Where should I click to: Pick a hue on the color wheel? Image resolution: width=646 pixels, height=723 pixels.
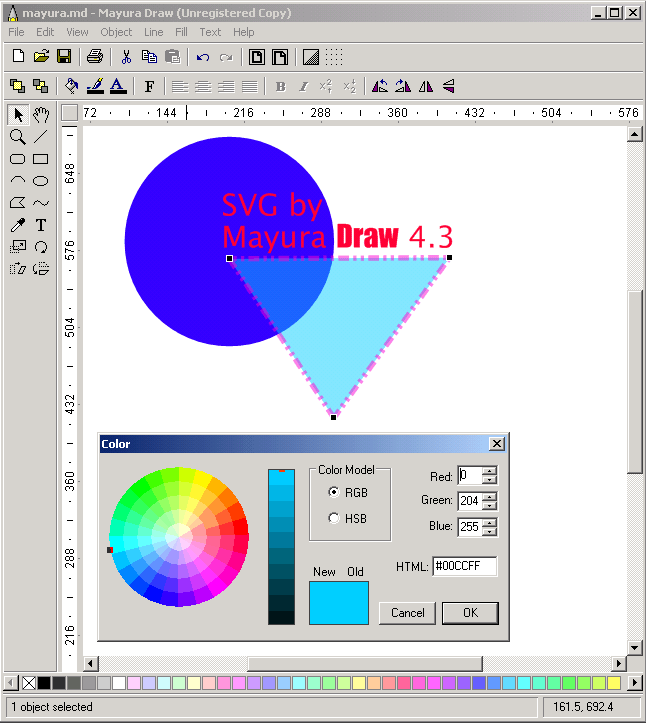point(179,537)
